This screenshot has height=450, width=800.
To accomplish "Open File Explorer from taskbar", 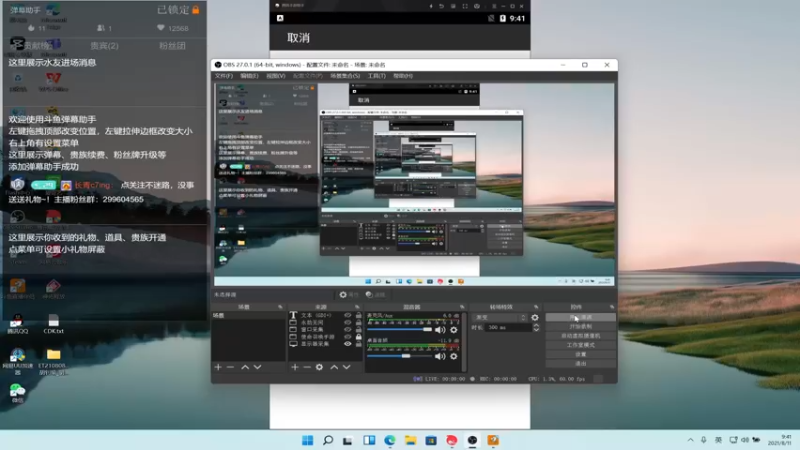I will (x=410, y=440).
